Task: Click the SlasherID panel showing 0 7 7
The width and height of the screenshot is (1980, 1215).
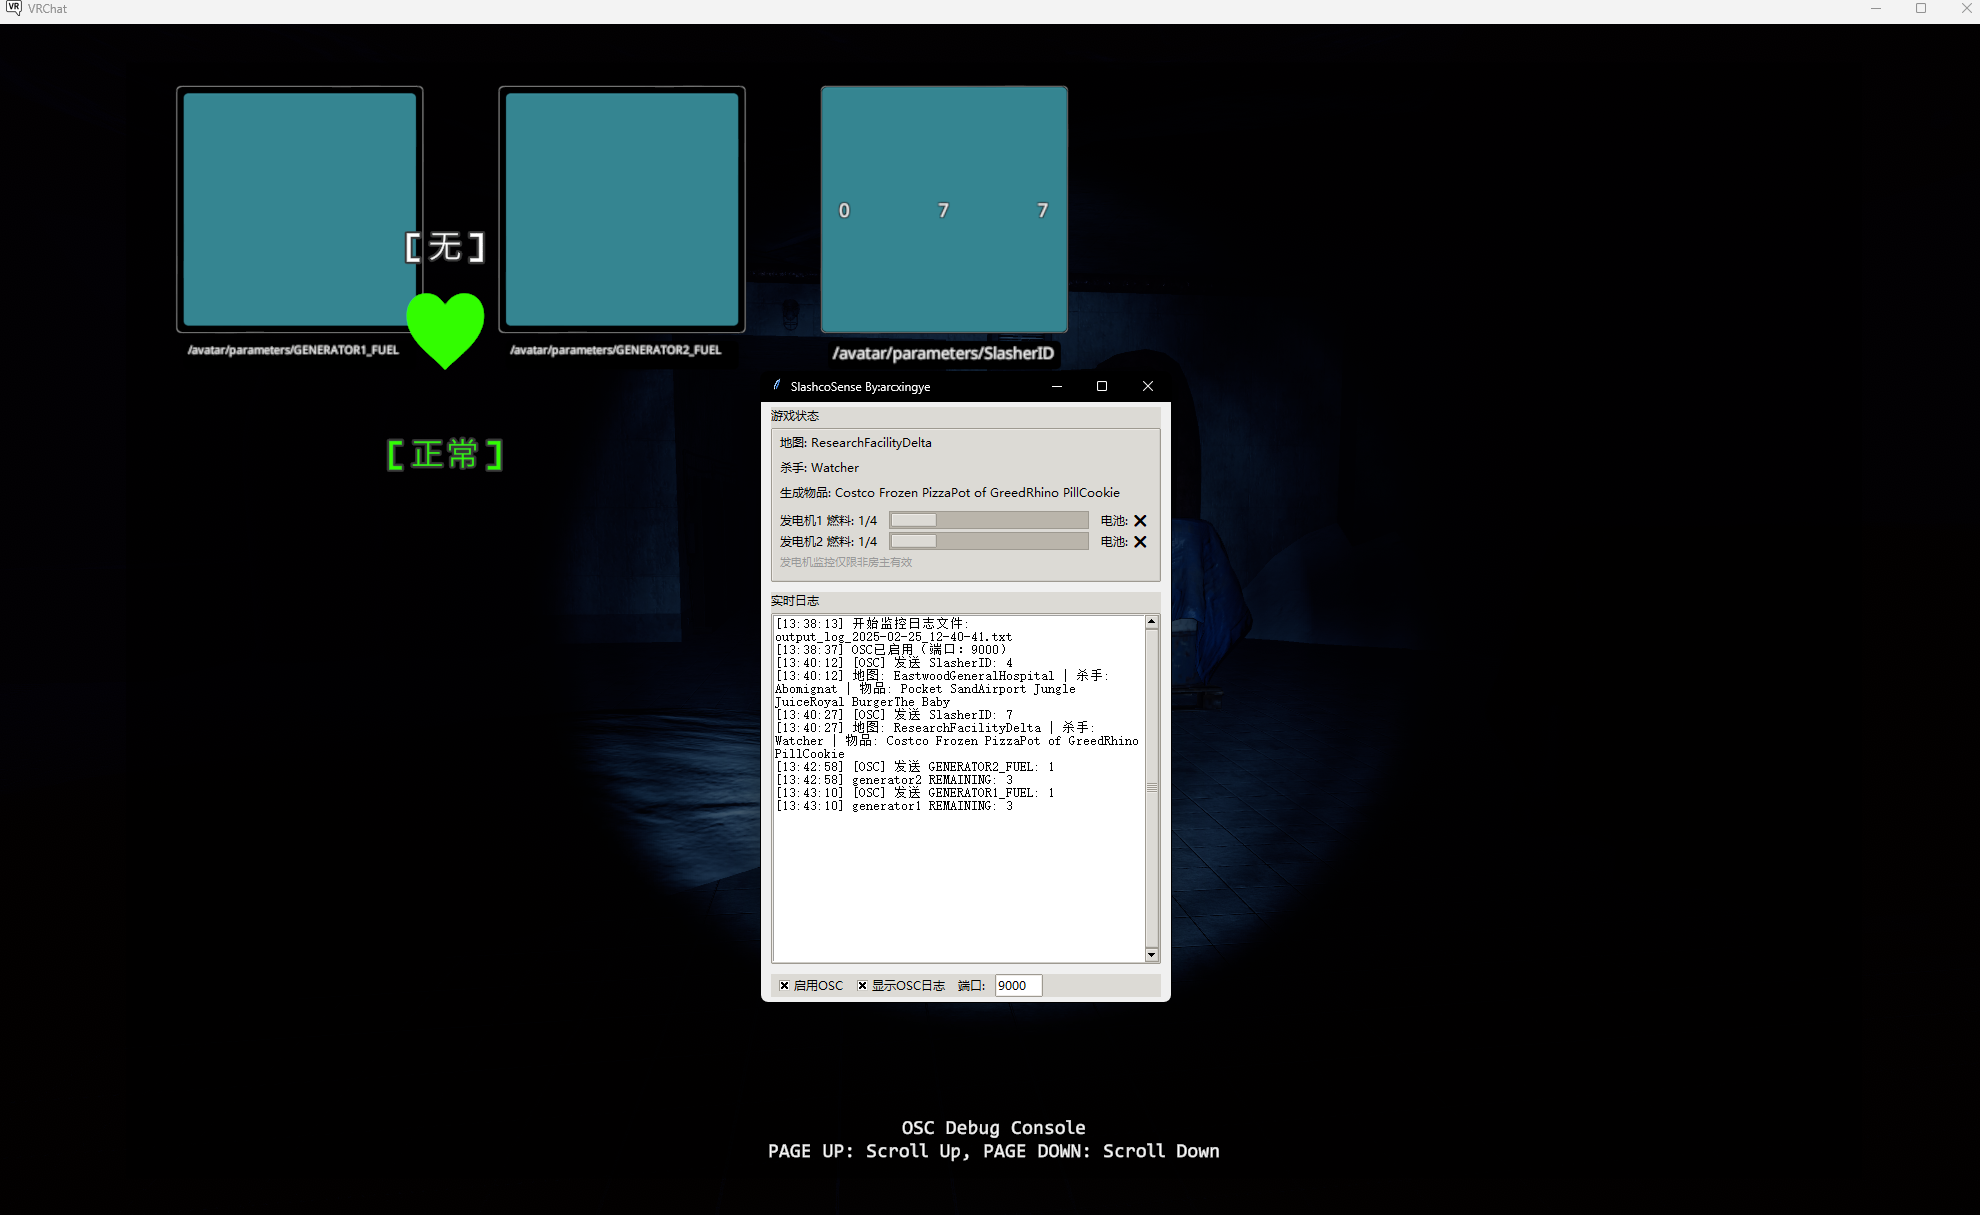Action: pyautogui.click(x=943, y=210)
